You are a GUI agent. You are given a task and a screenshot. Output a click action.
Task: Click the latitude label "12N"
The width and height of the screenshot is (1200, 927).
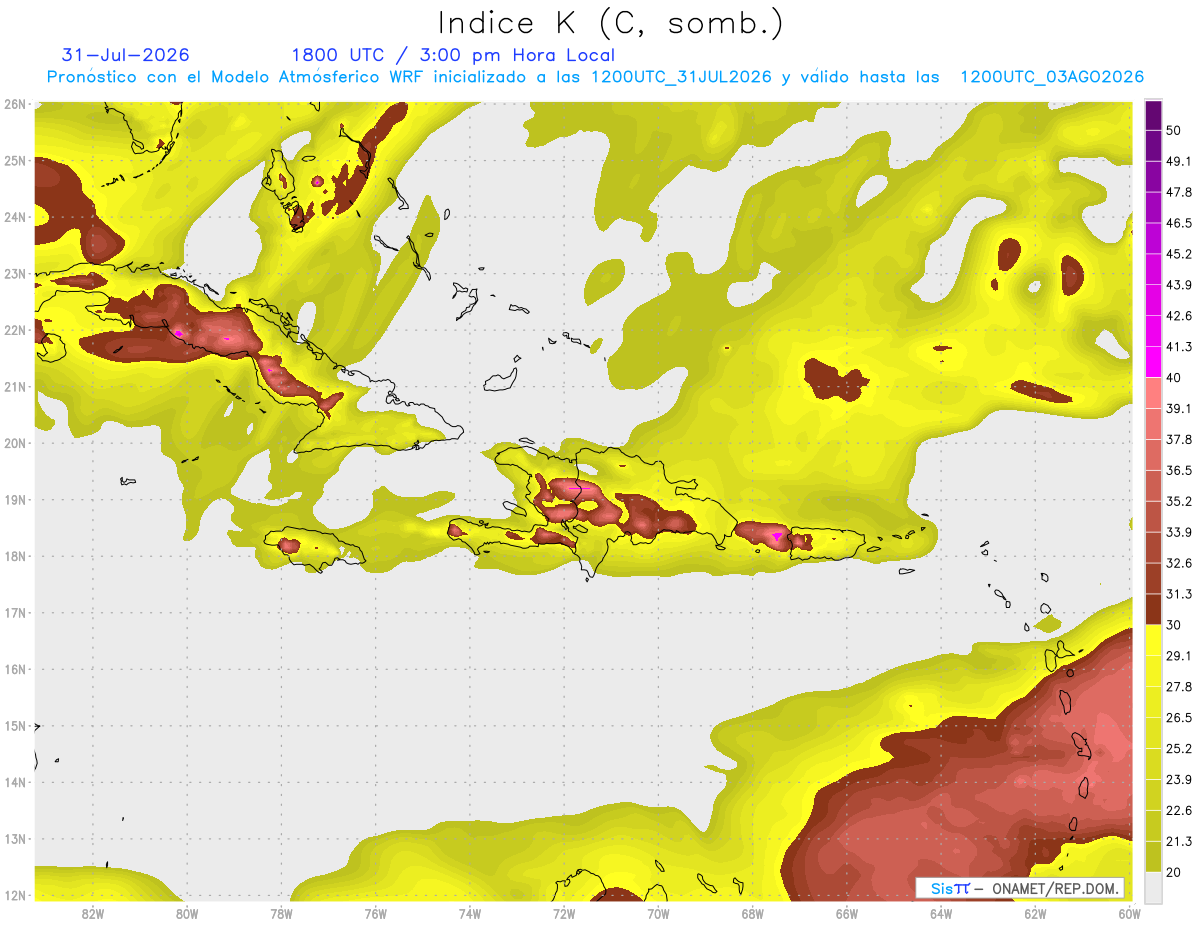click(15, 896)
